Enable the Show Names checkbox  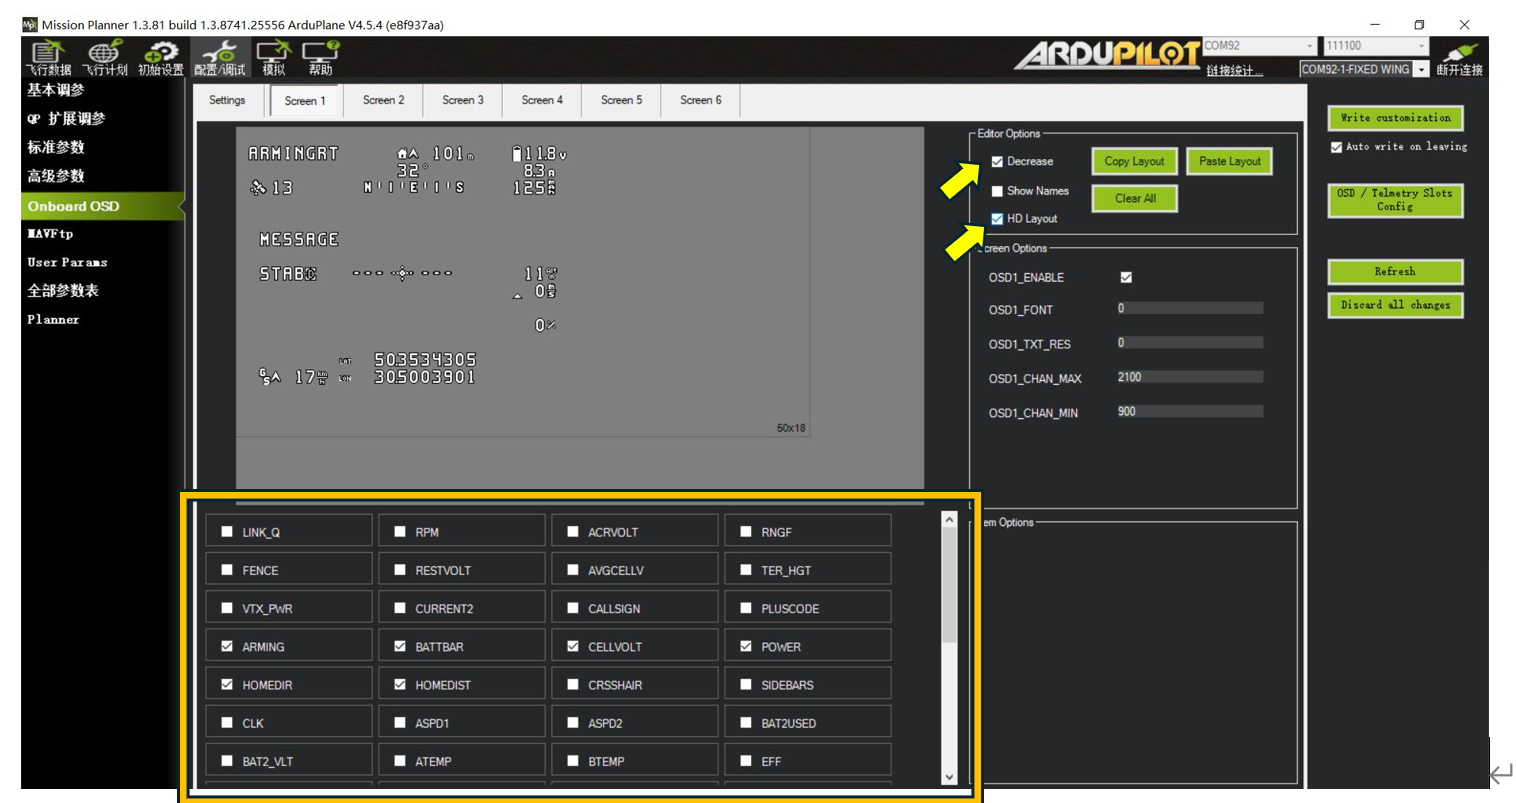(x=997, y=191)
